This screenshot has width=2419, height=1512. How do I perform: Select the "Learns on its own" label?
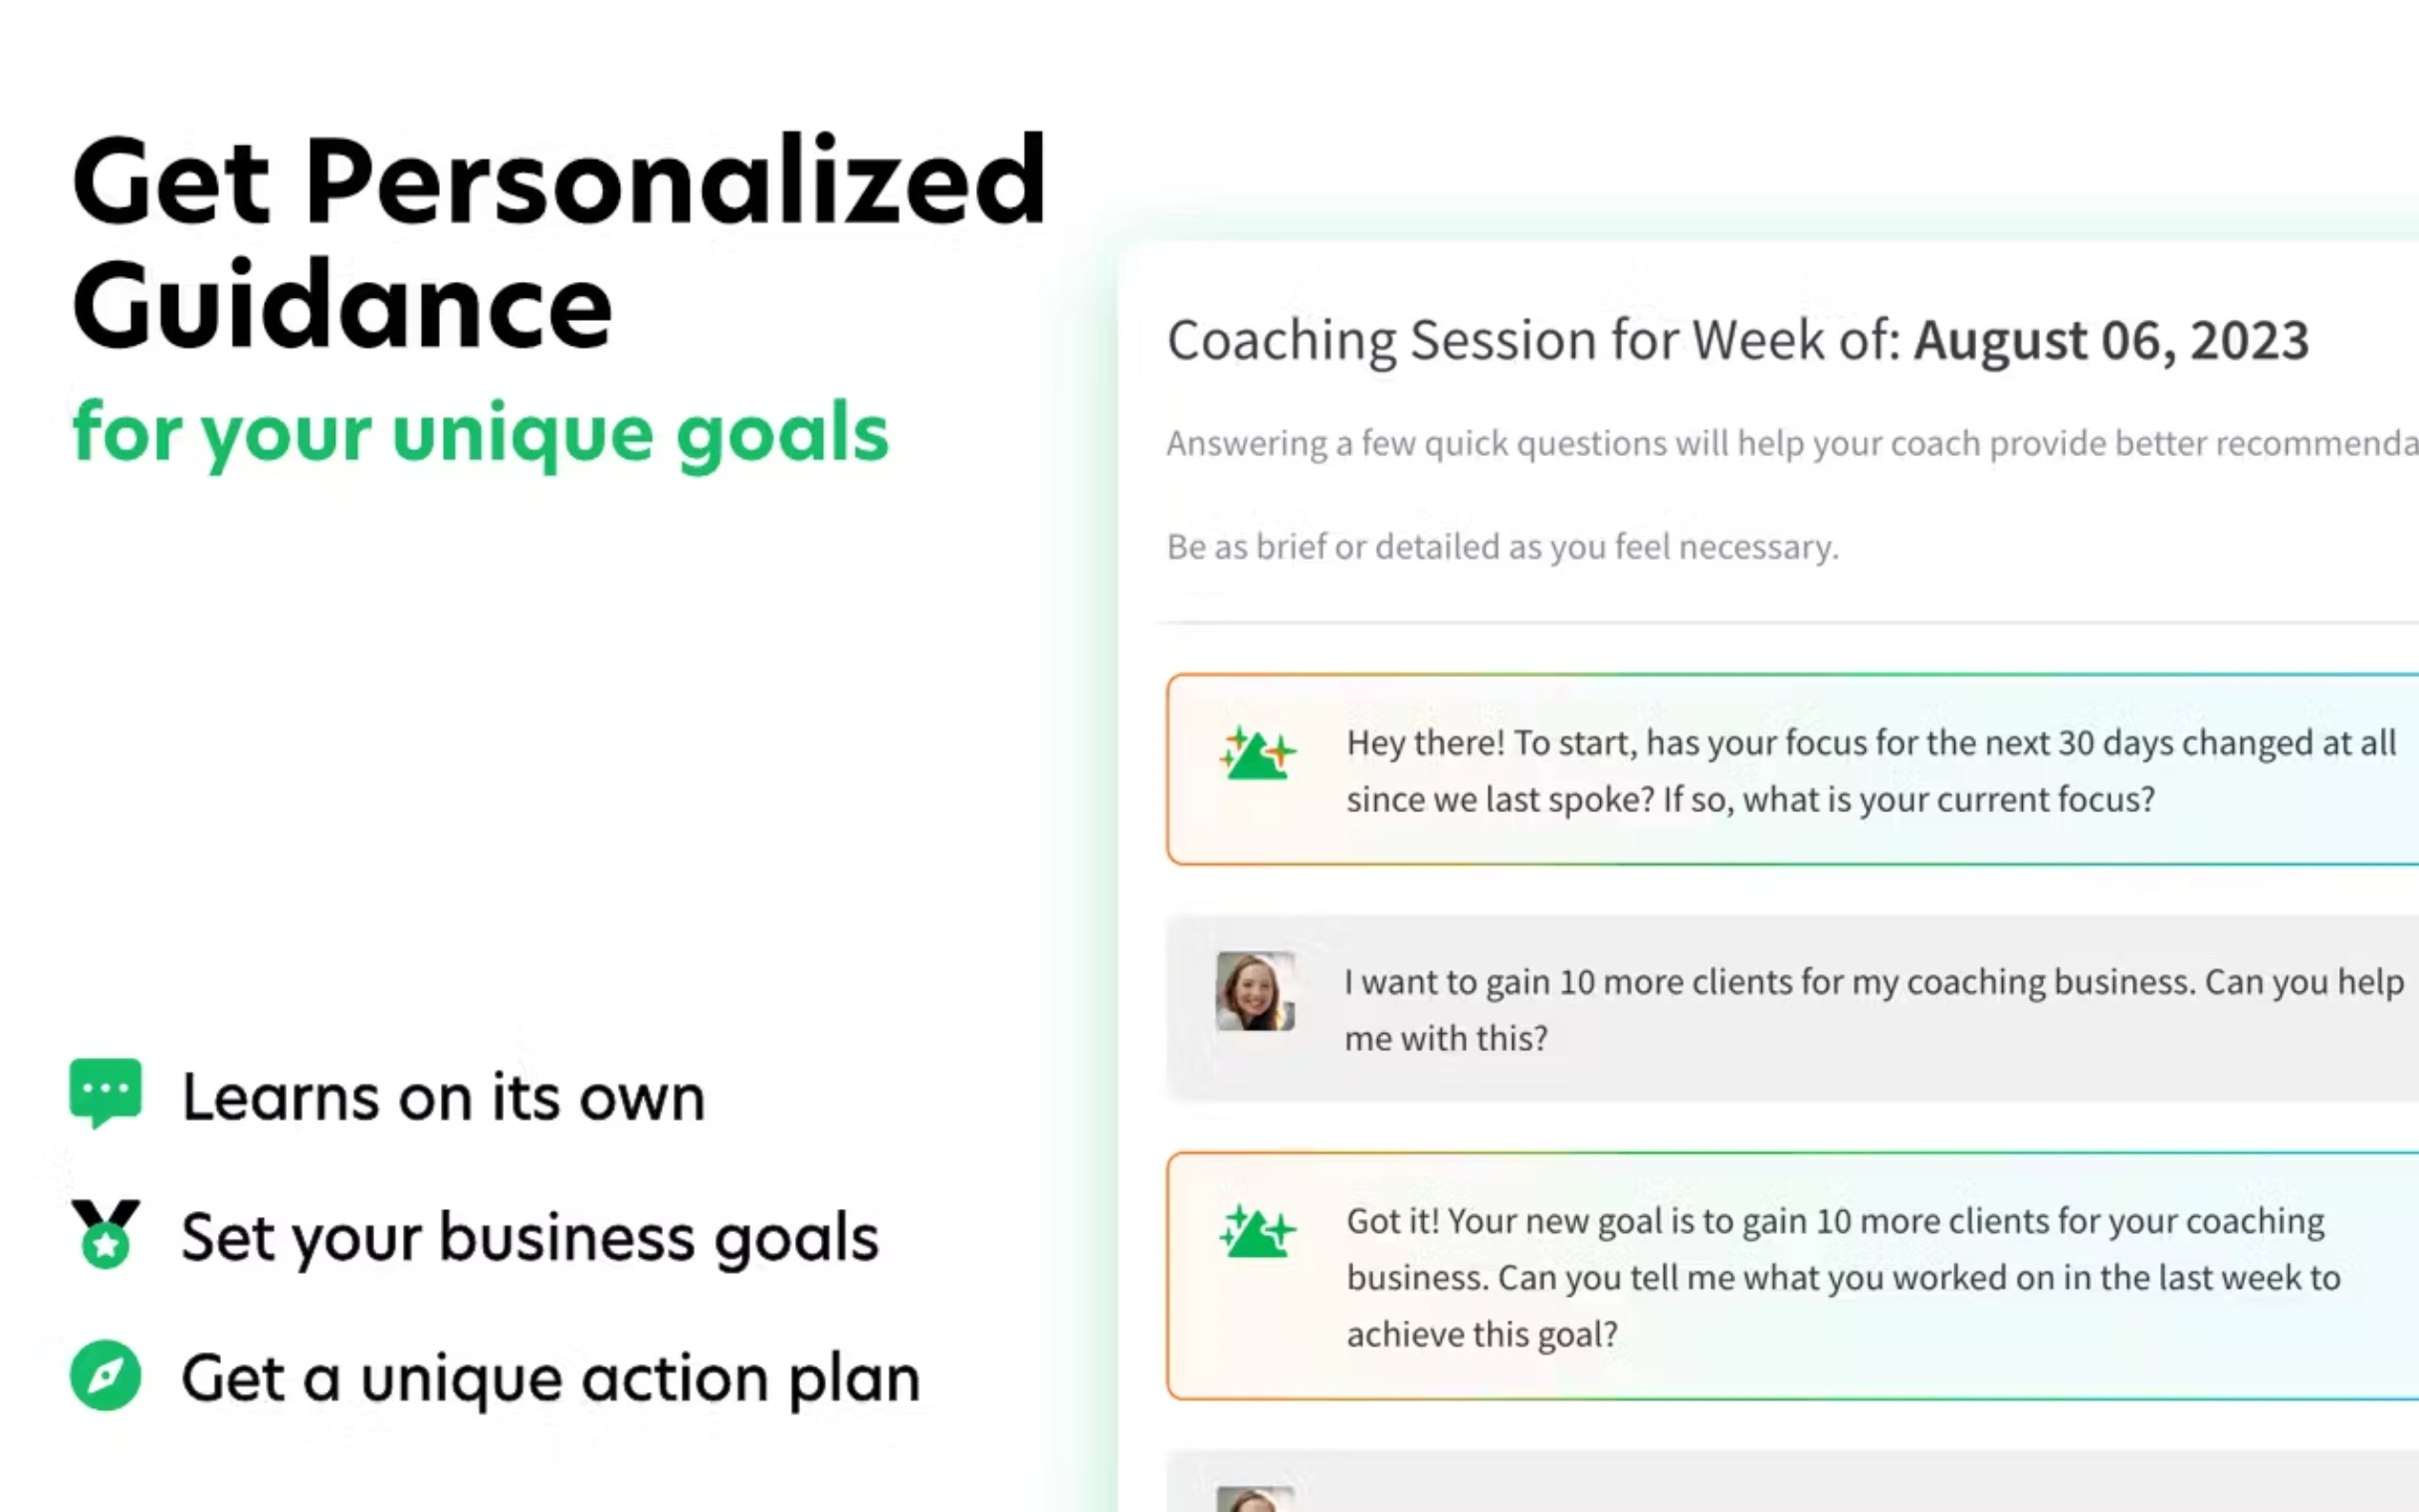click(443, 1097)
